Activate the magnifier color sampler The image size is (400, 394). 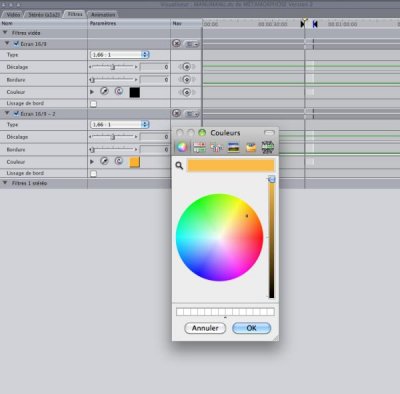tap(179, 165)
